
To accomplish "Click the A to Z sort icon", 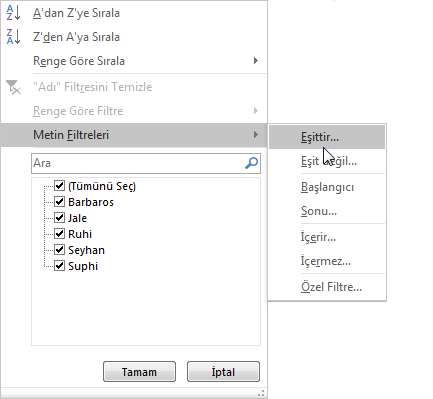I will click(13, 13).
